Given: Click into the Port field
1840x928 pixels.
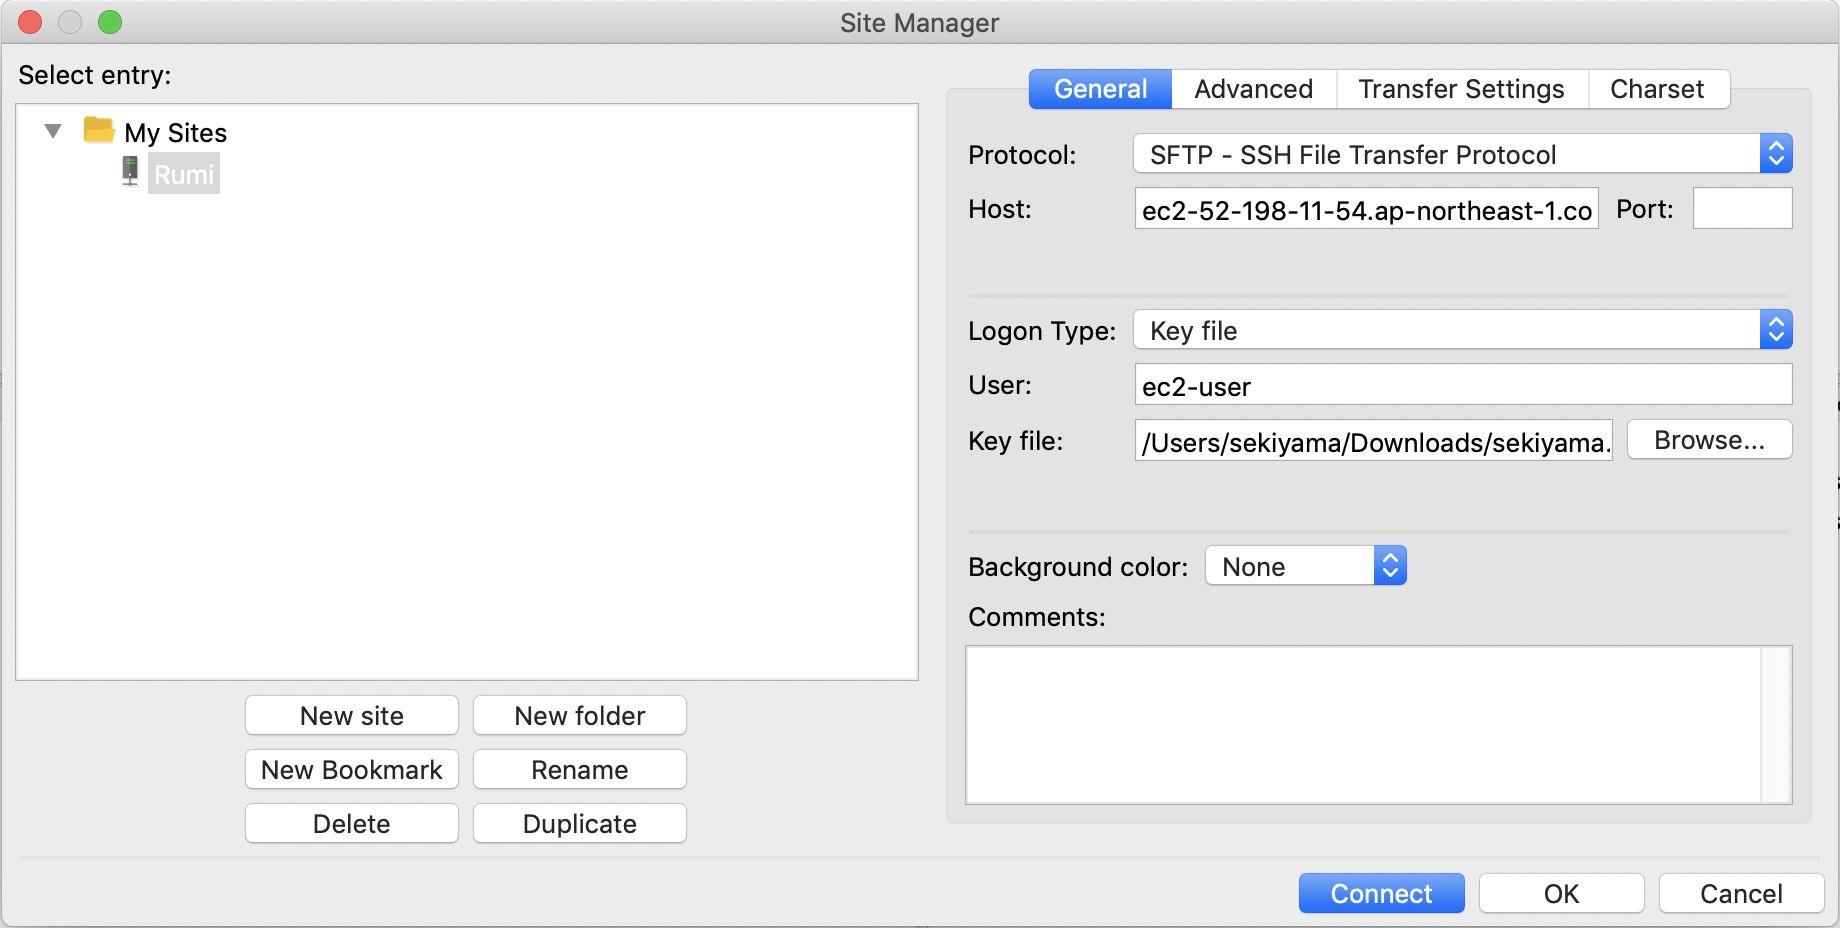Looking at the screenshot, I should (1742, 208).
